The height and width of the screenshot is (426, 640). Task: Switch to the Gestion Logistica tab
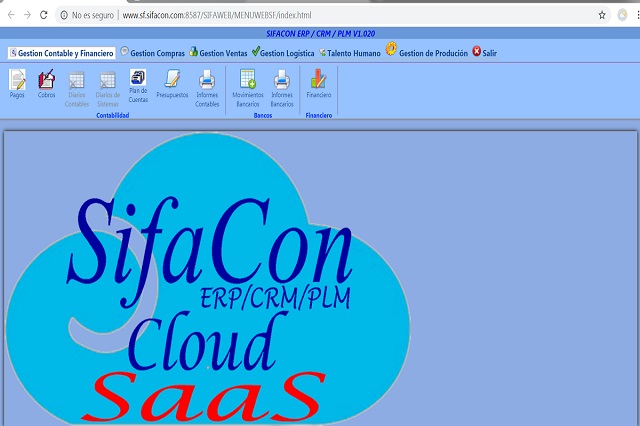283,53
